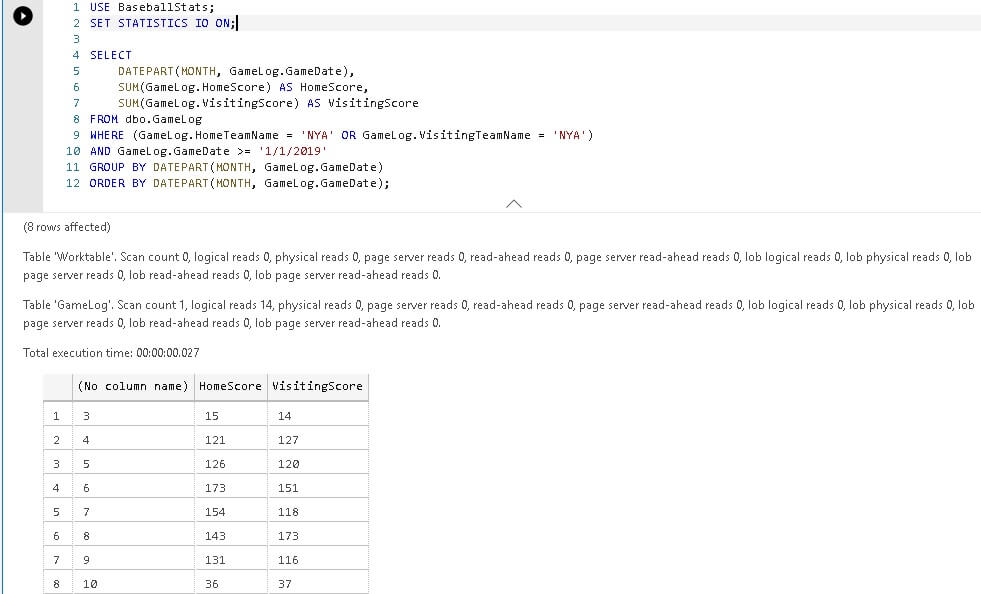
Task: Click the VisitingScore column header
Action: coord(317,386)
